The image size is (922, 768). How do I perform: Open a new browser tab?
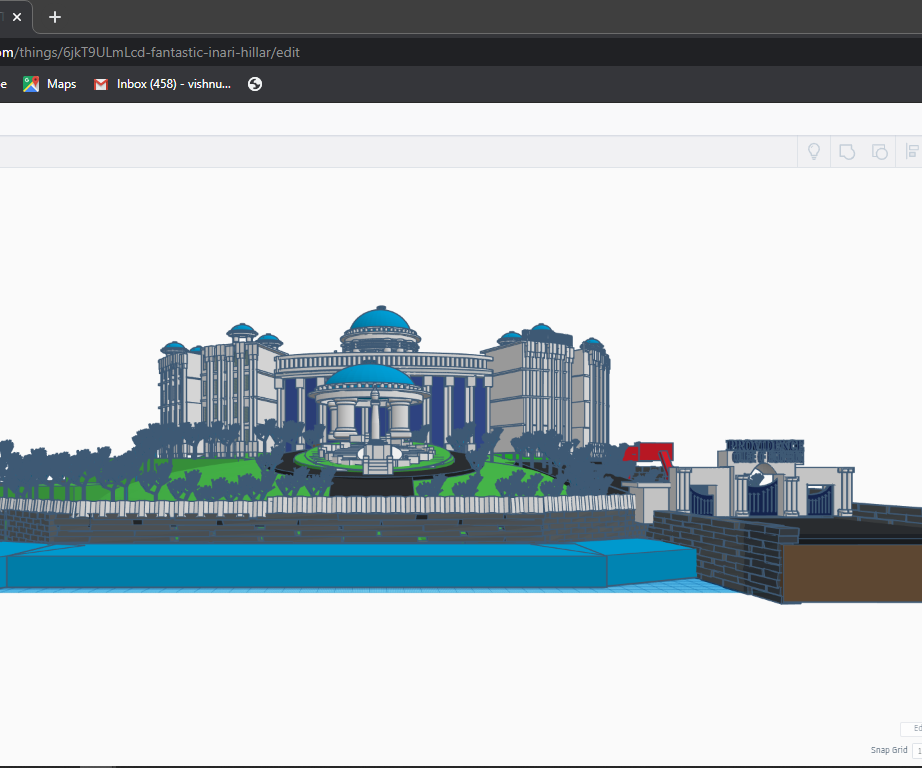[x=55, y=17]
